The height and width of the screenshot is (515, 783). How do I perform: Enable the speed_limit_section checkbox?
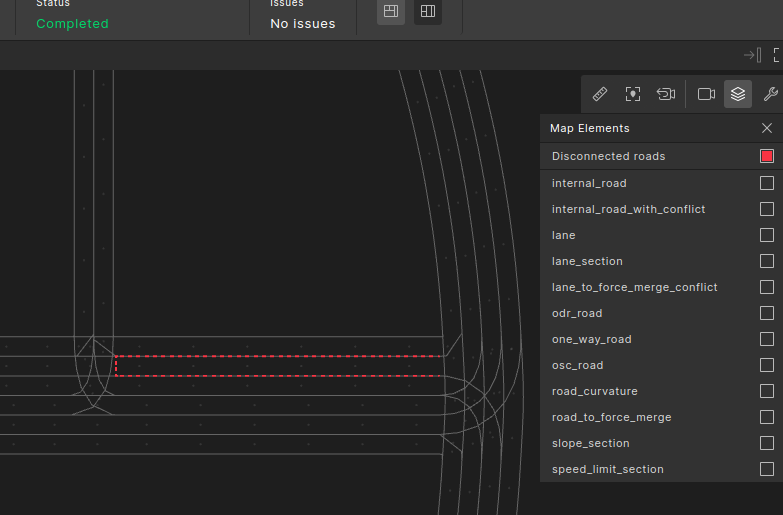pos(767,469)
